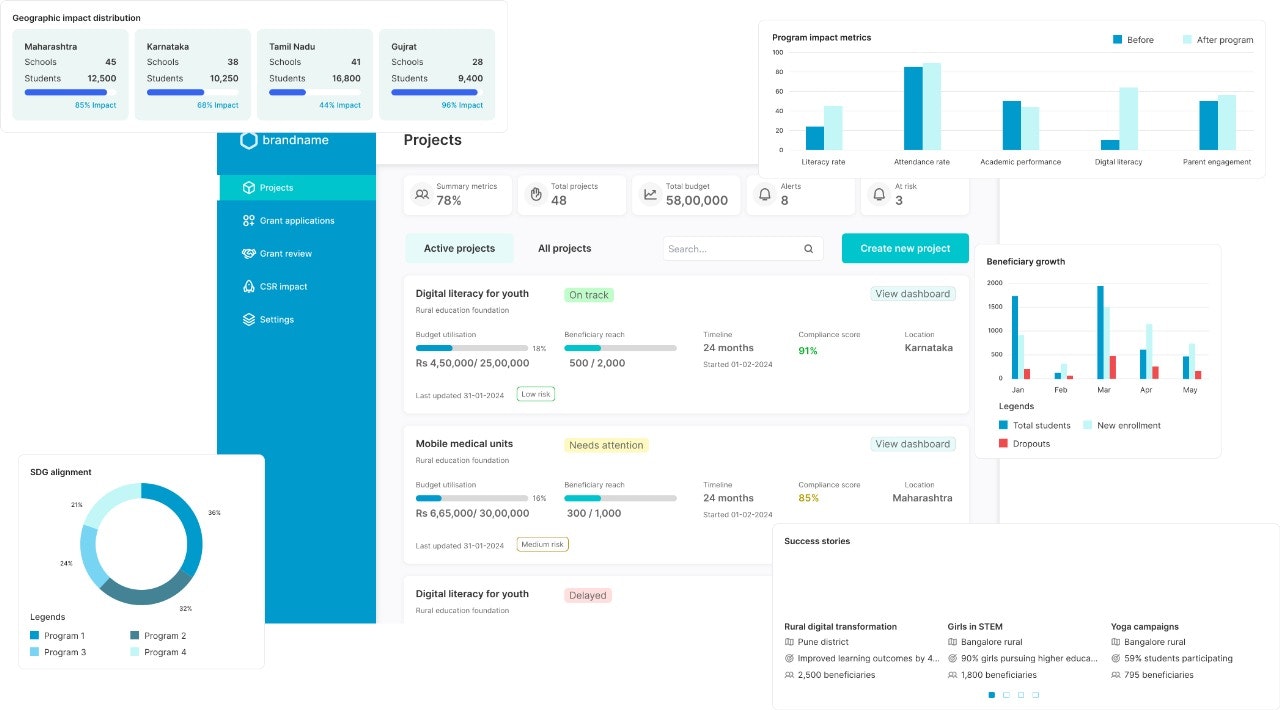
Task: Click the Projects cube icon in sidebar
Action: point(249,188)
